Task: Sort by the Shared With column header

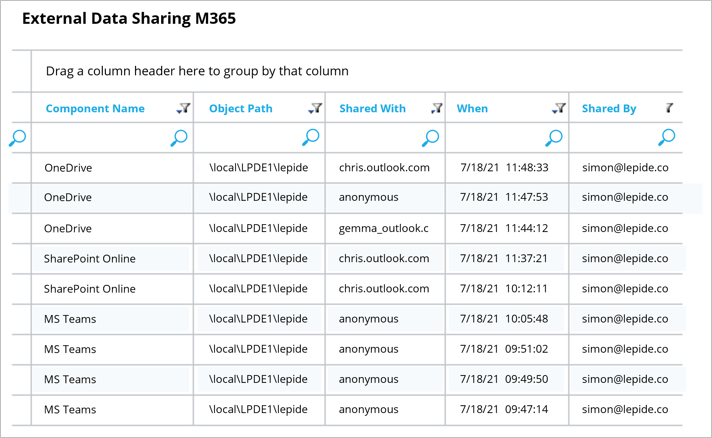Action: 372,108
